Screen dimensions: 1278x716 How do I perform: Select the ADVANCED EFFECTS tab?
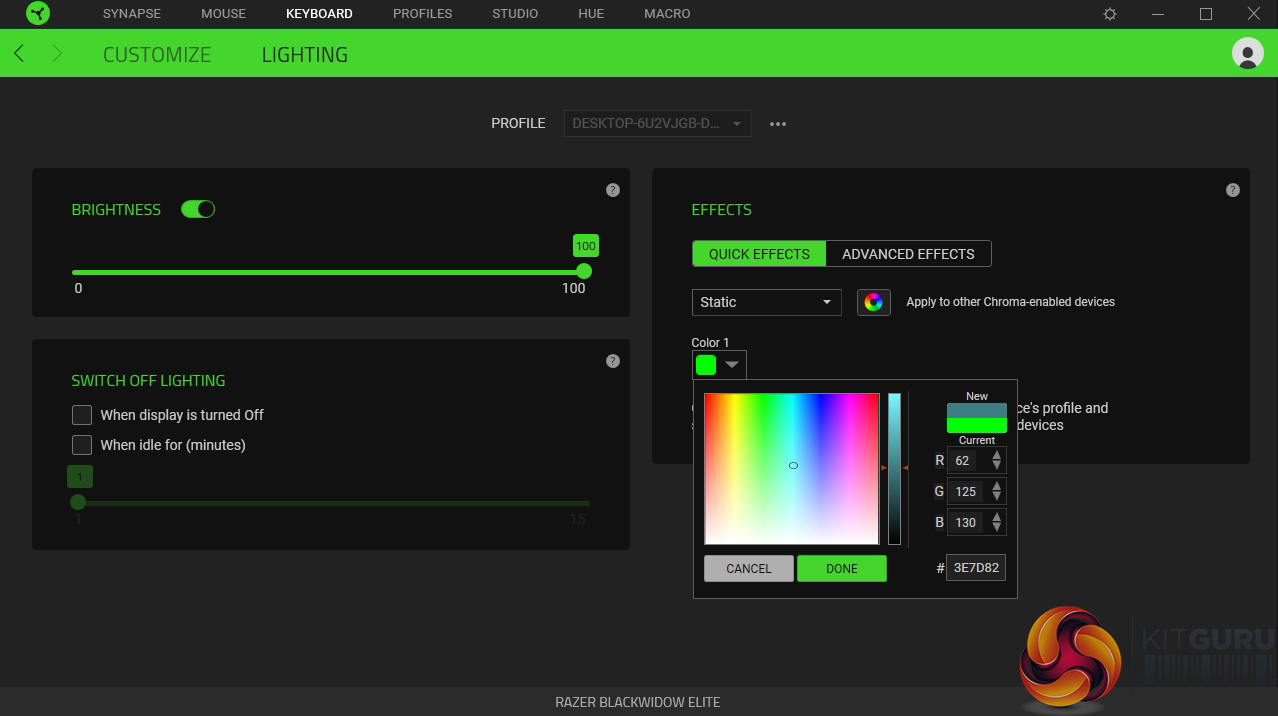tap(908, 254)
